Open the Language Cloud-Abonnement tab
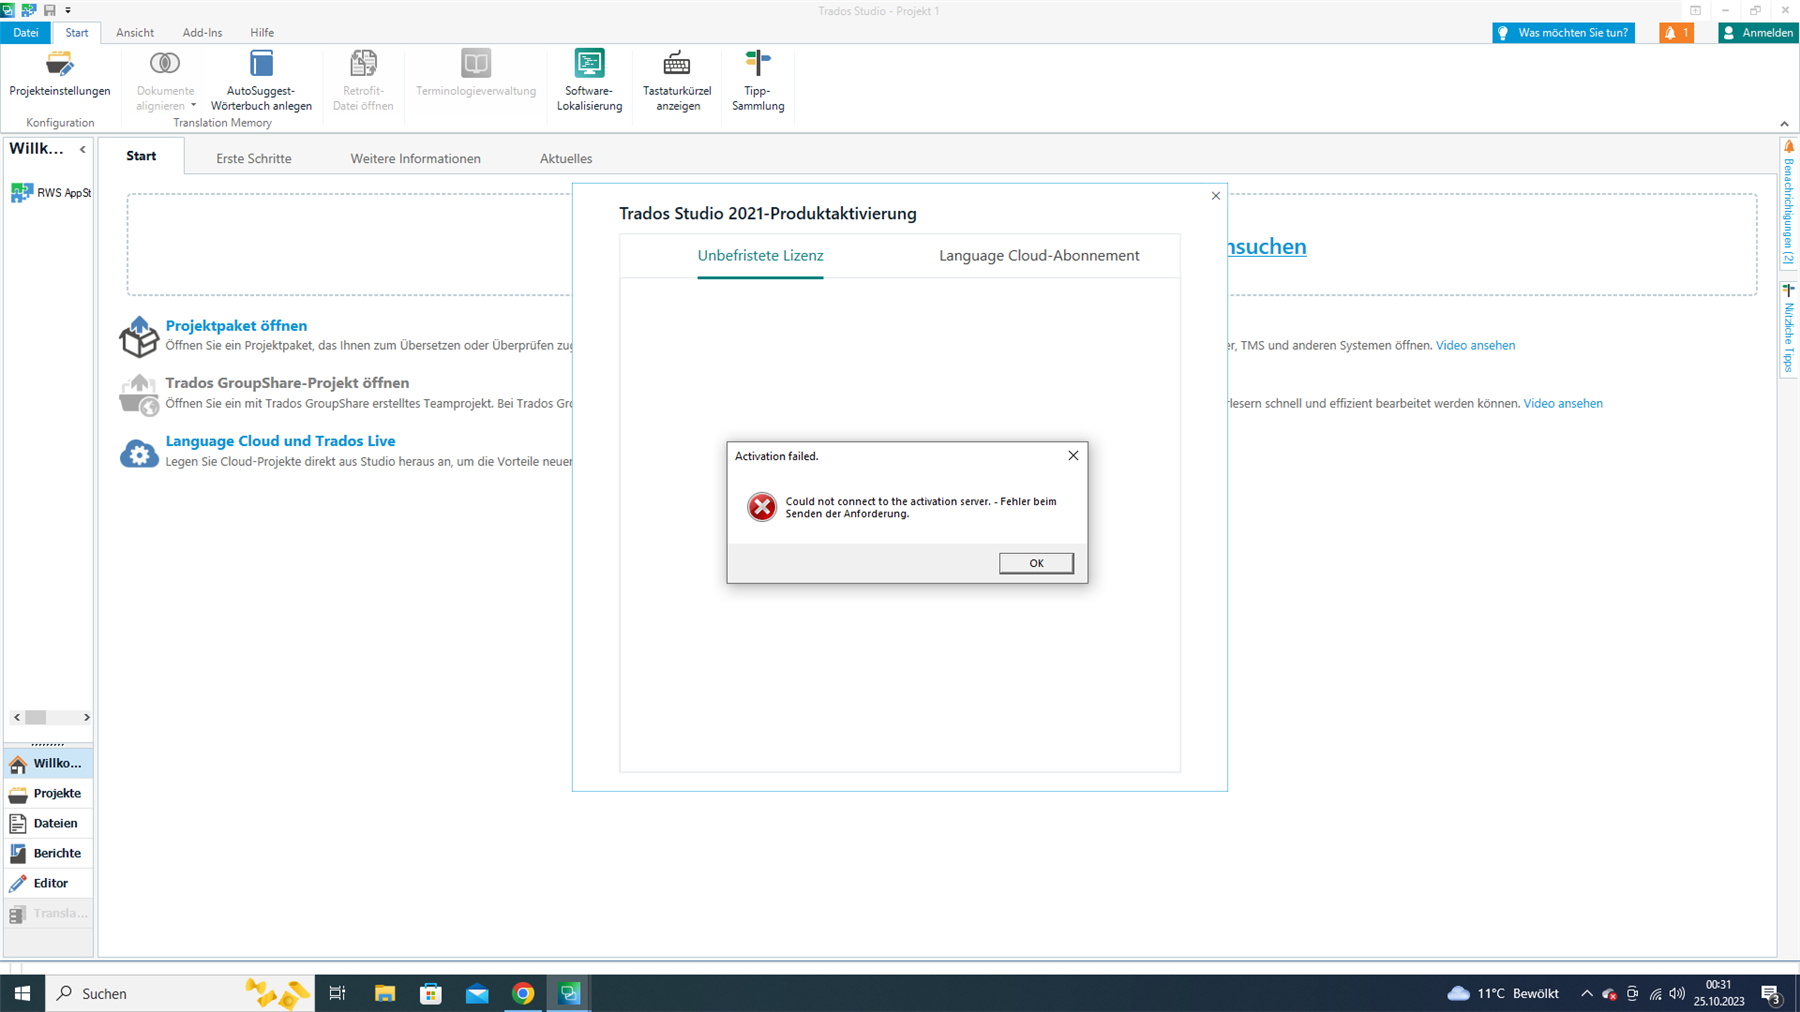Viewport: 1800px width, 1012px height. click(1038, 256)
